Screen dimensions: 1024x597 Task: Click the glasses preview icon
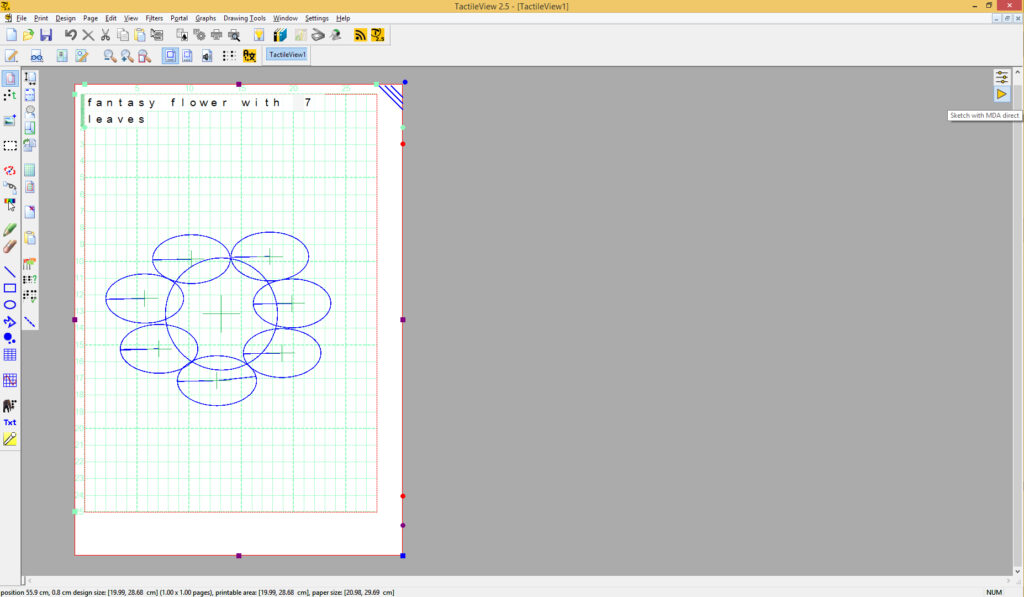[37, 56]
